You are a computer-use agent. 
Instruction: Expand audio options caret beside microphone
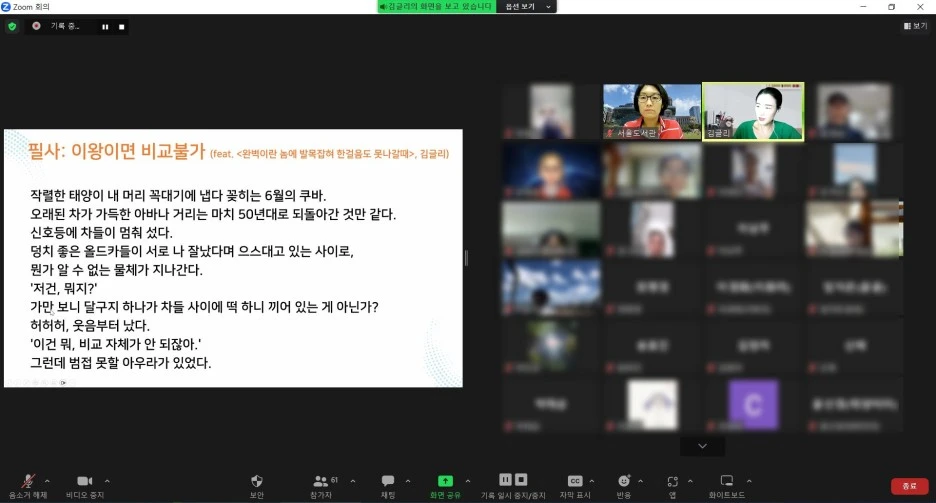pos(47,481)
